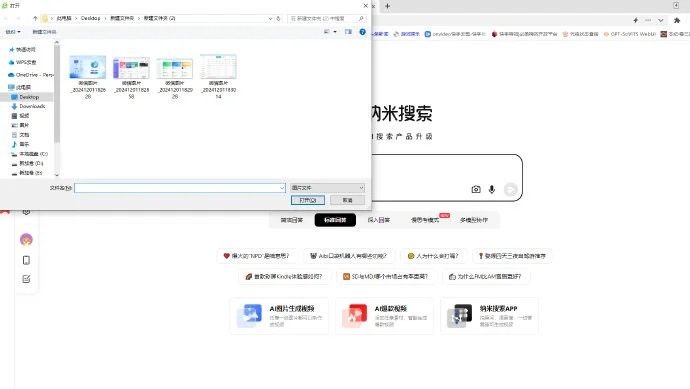690x389 pixels.
Task: Open the Organize dropdown in the dialog toolbar
Action: [13, 32]
